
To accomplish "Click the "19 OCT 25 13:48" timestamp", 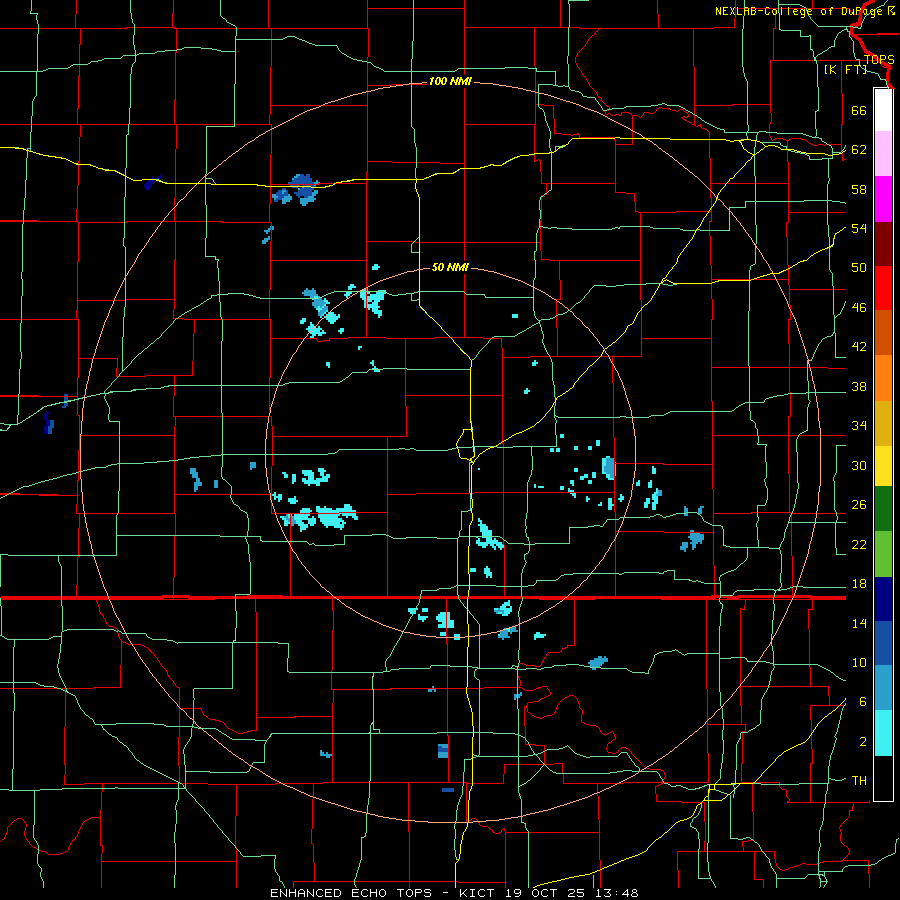I will (572, 893).
